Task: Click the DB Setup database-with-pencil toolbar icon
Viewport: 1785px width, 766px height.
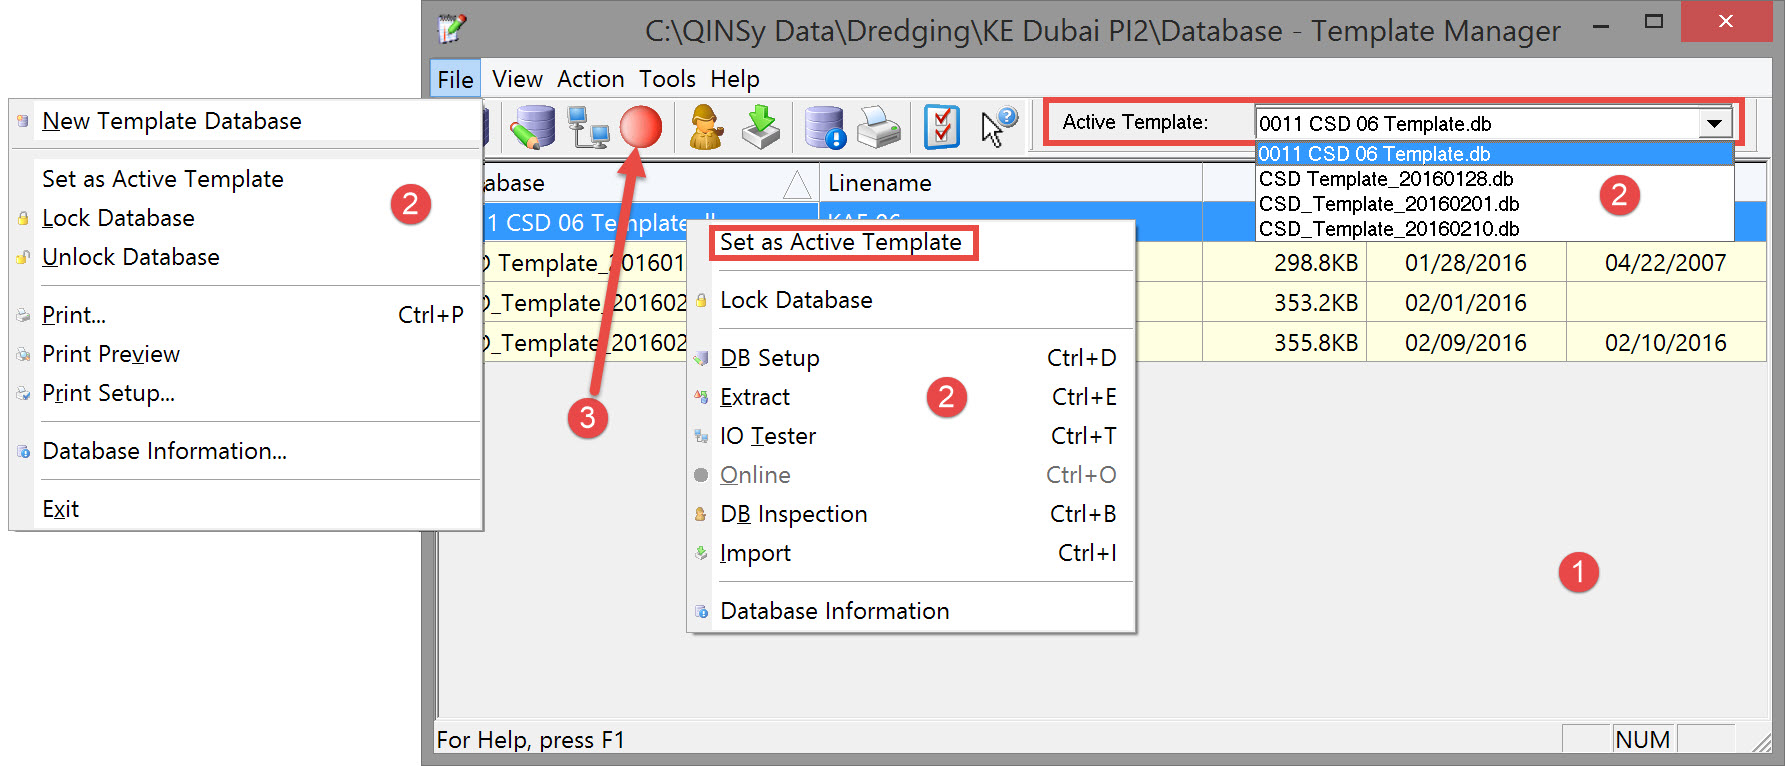Action: pos(532,128)
